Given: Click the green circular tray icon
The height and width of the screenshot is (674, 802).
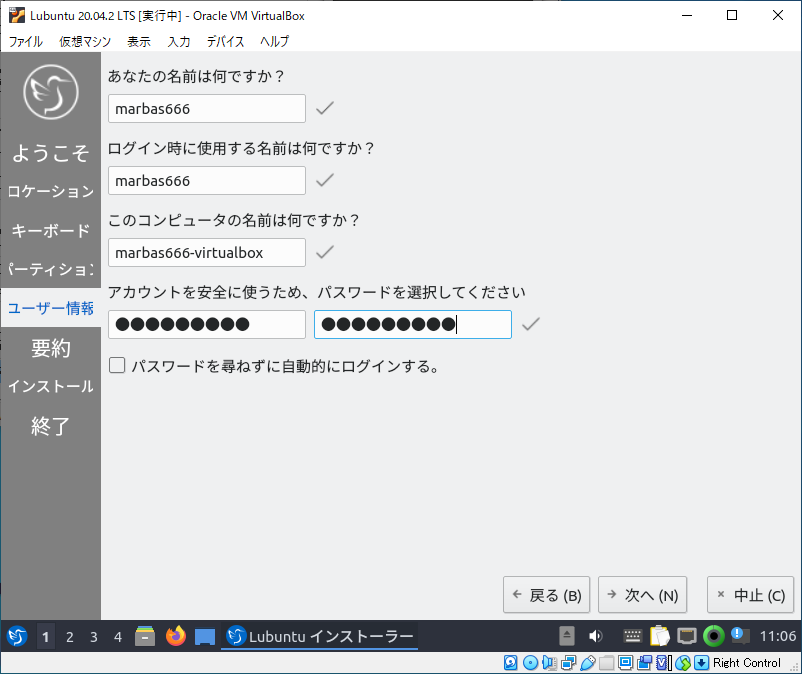Looking at the screenshot, I should coord(714,636).
